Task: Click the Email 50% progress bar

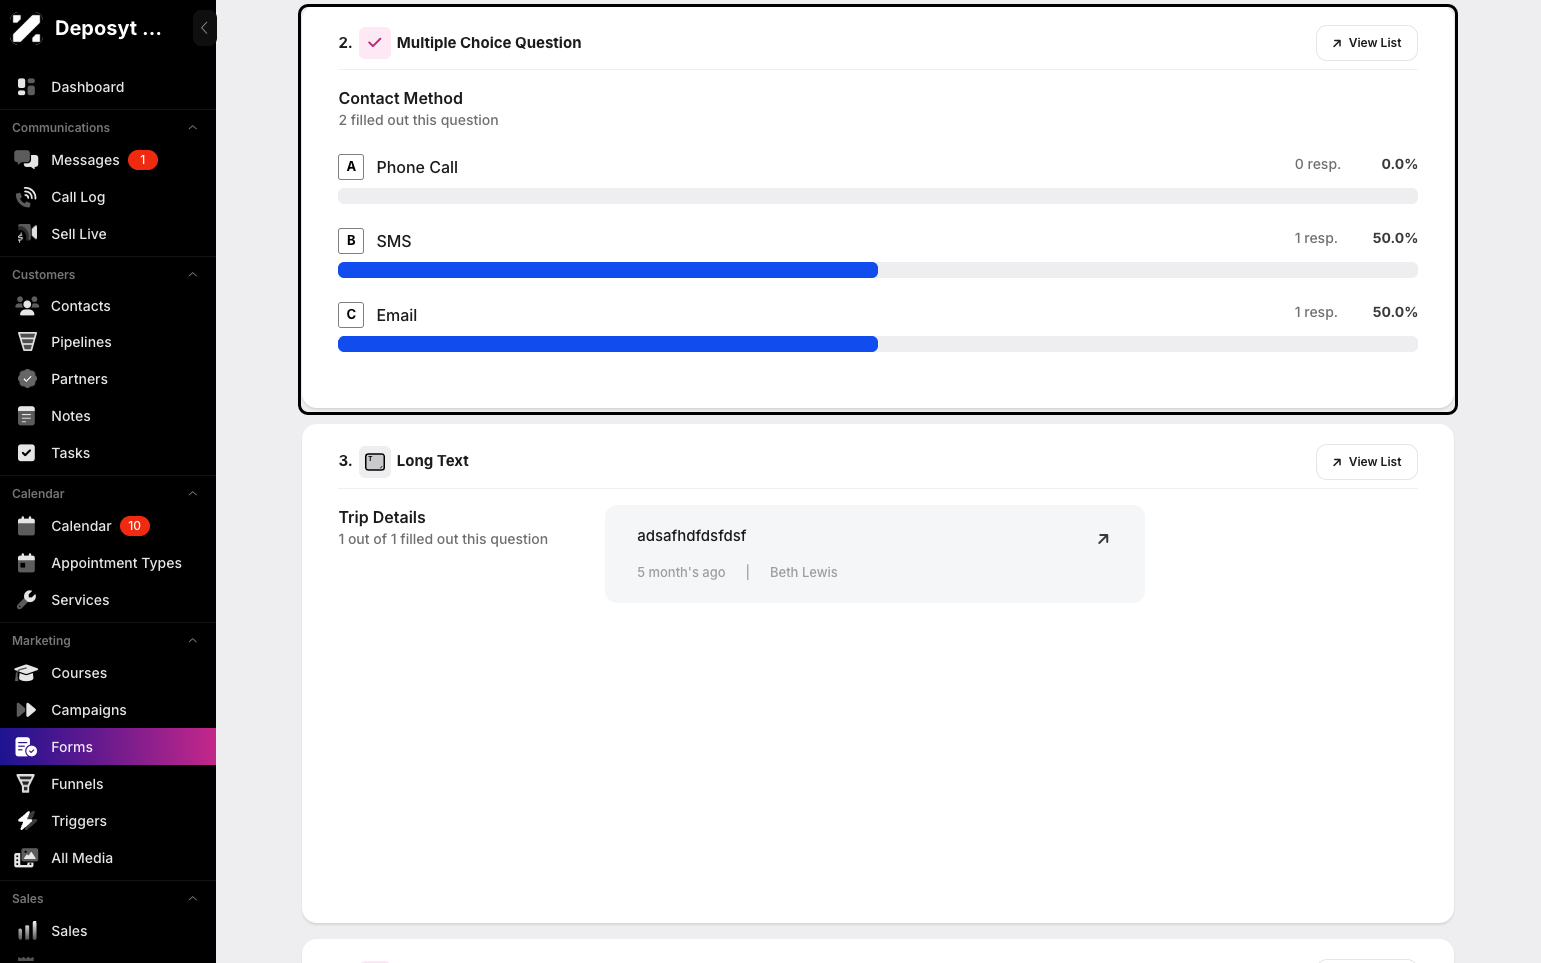Action: coord(878,344)
